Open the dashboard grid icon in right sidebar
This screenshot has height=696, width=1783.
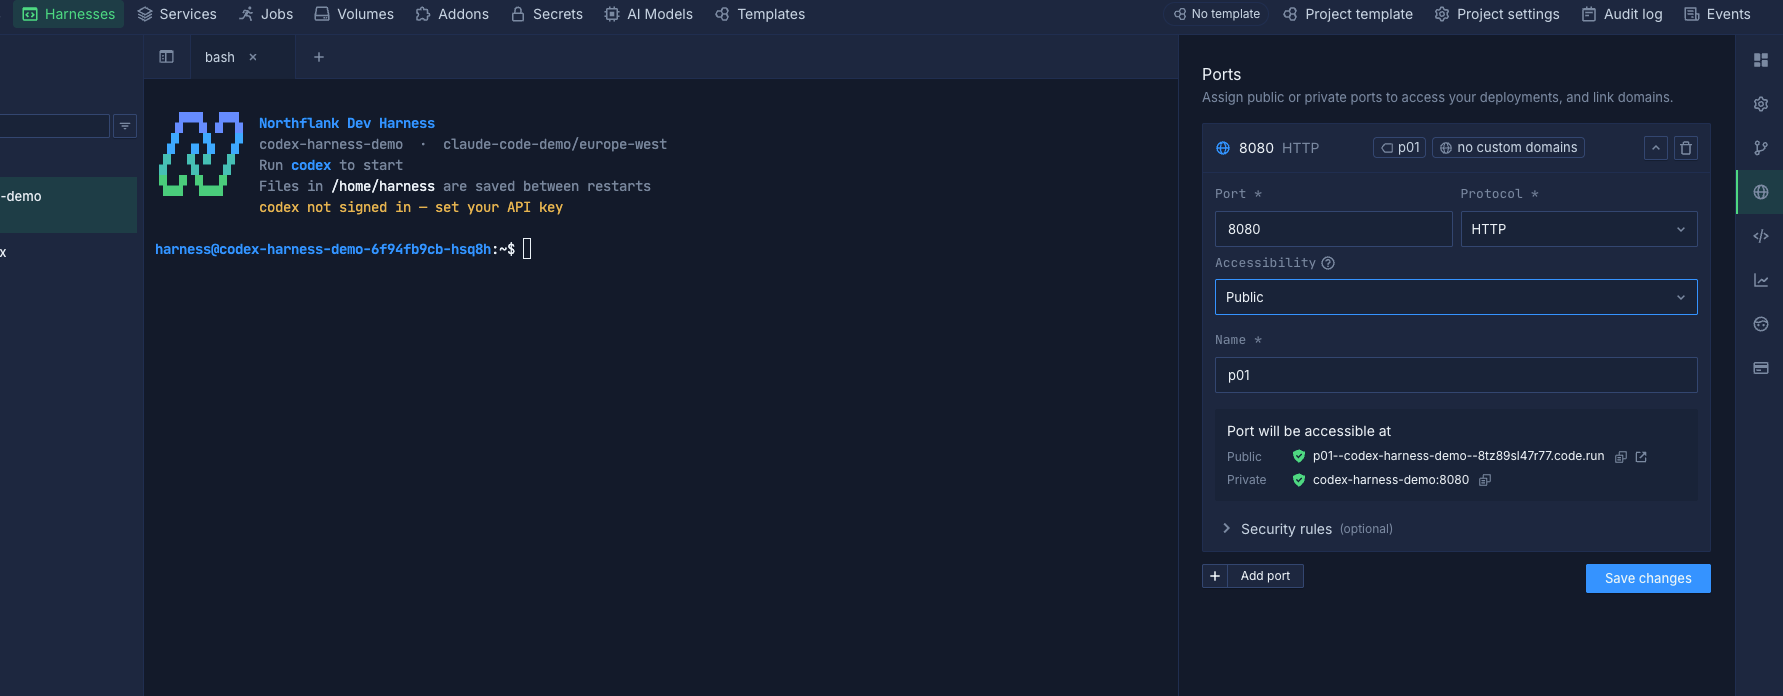pyautogui.click(x=1761, y=60)
